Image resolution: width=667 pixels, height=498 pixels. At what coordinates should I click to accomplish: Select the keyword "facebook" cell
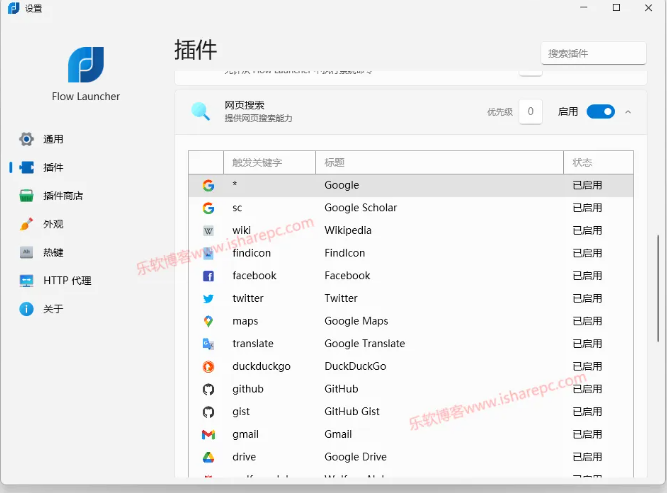pos(254,276)
